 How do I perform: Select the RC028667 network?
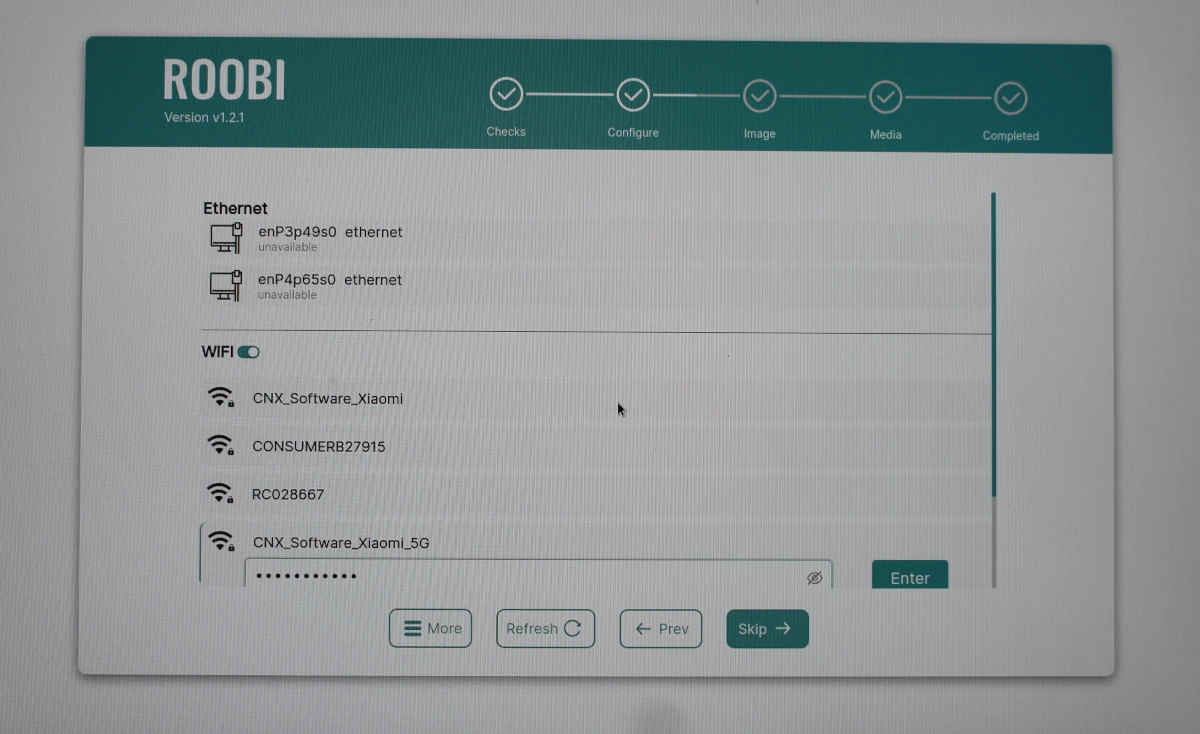coord(596,494)
